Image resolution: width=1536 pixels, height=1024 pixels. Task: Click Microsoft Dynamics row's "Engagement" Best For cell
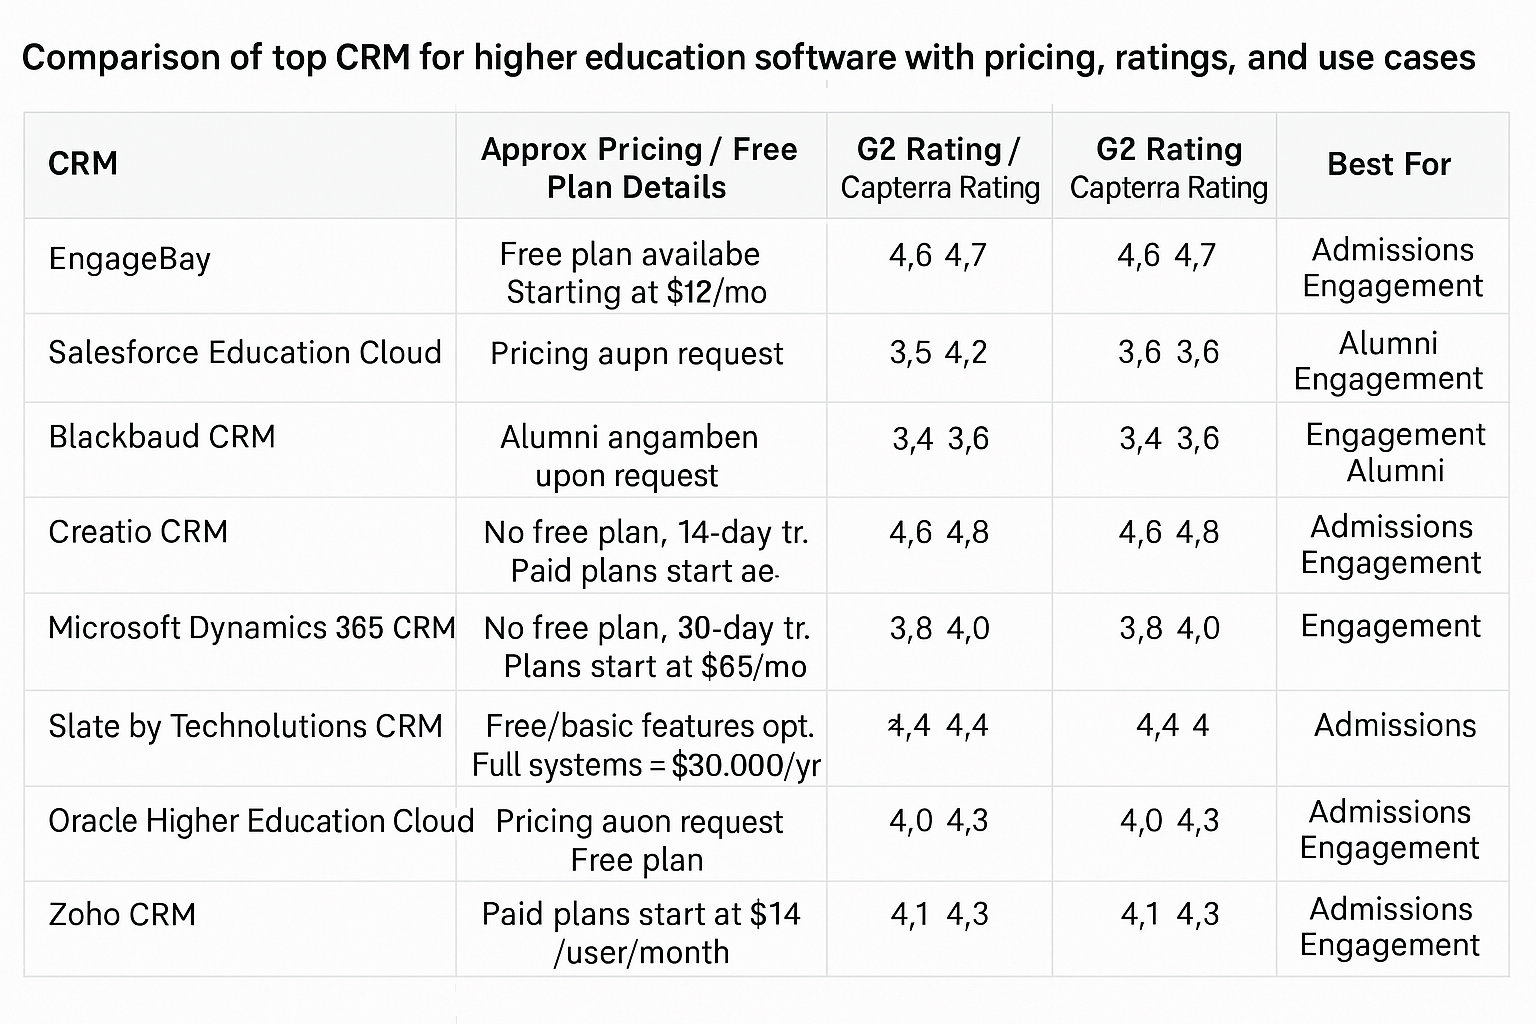(1390, 627)
